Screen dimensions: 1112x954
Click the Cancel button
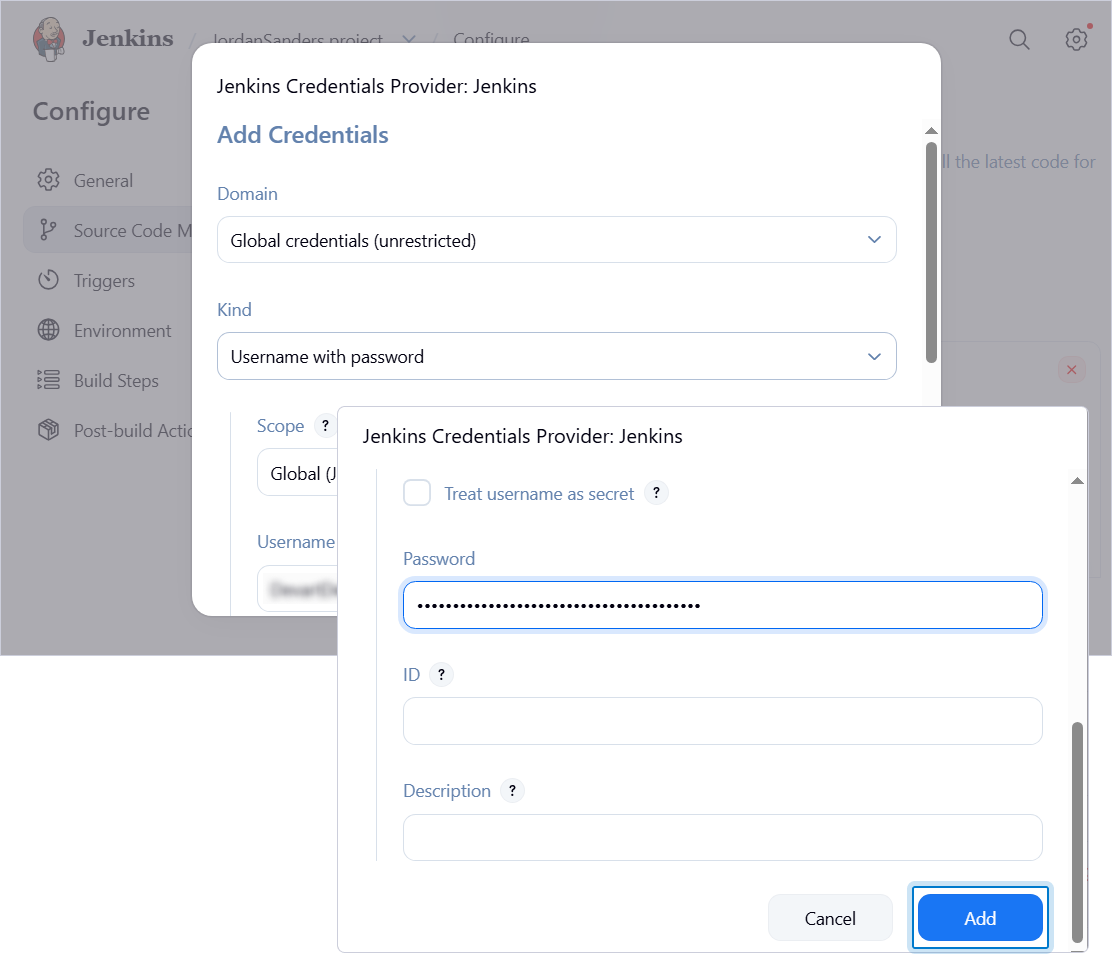pyautogui.click(x=830, y=918)
